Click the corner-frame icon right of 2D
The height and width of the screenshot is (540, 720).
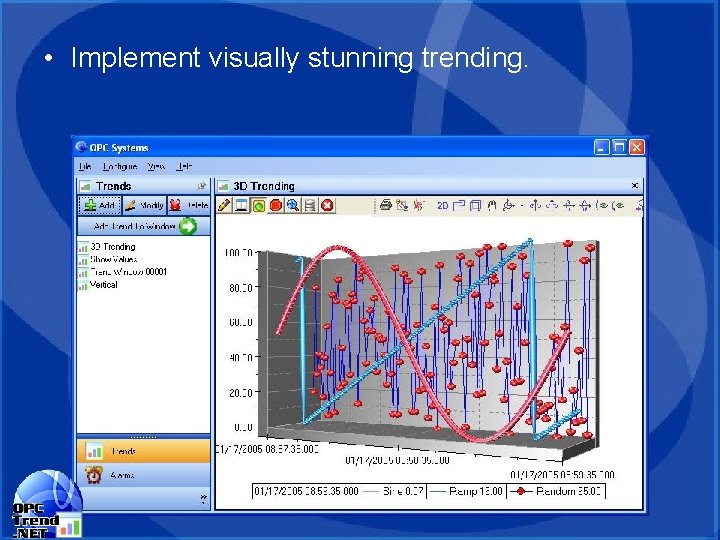coord(459,205)
